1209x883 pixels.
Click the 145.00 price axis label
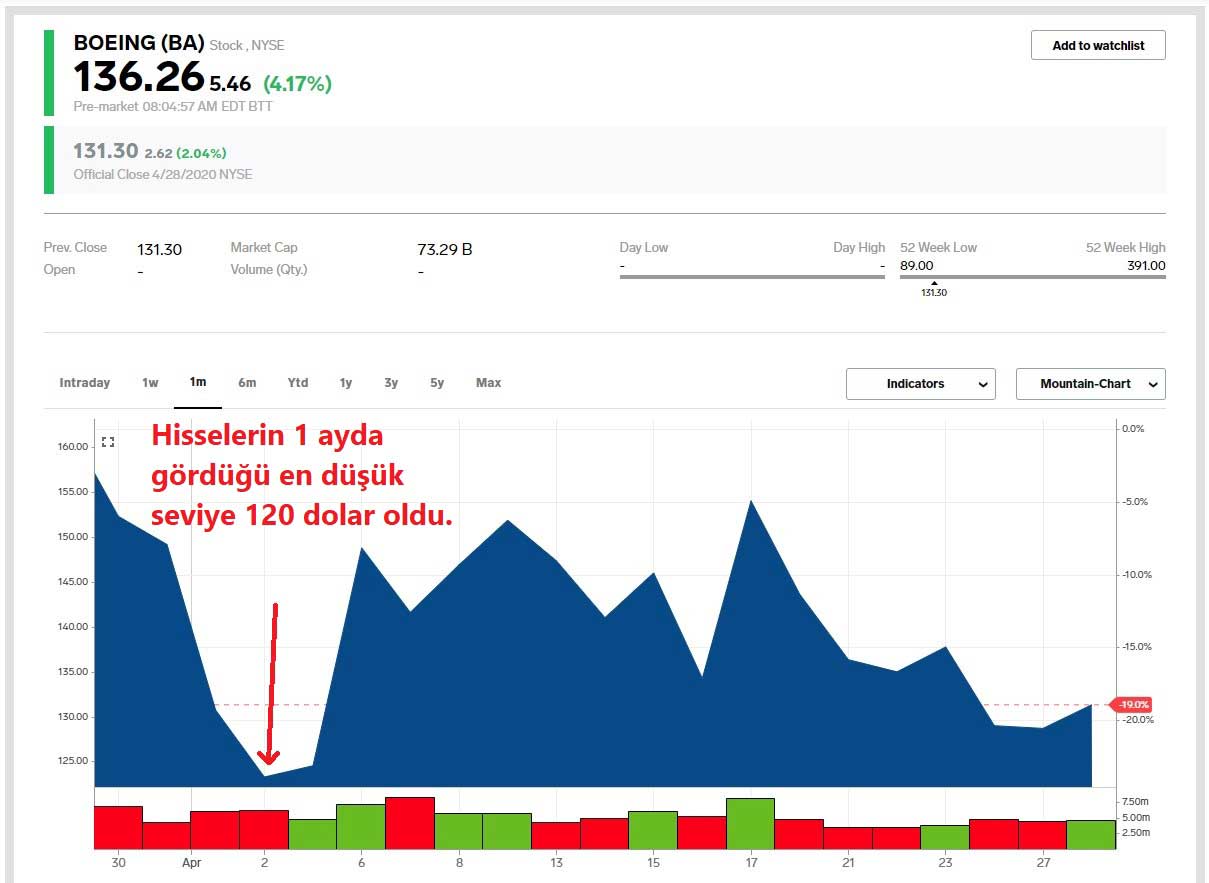coord(72,582)
